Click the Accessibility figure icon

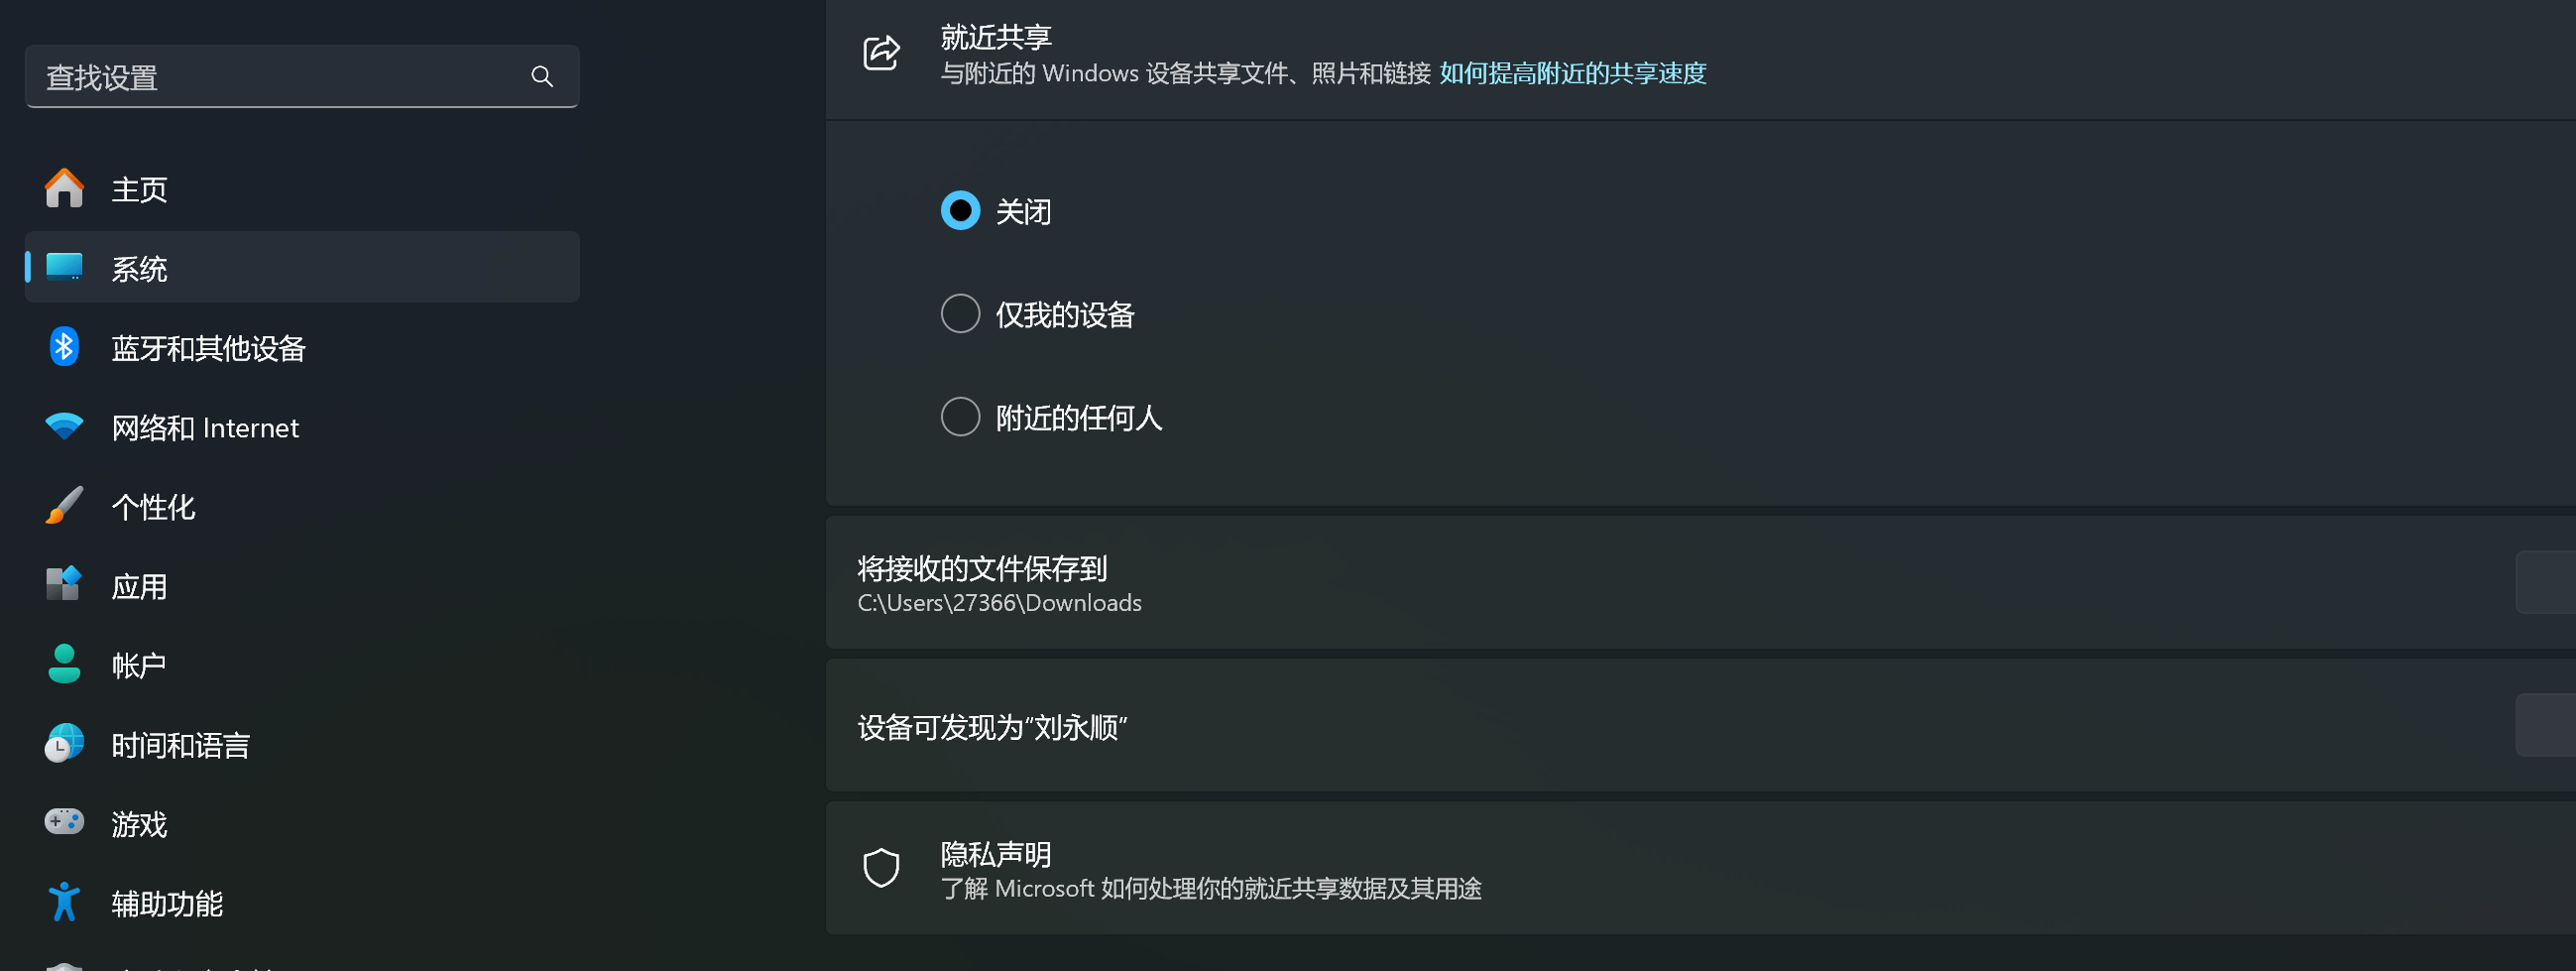coord(64,902)
